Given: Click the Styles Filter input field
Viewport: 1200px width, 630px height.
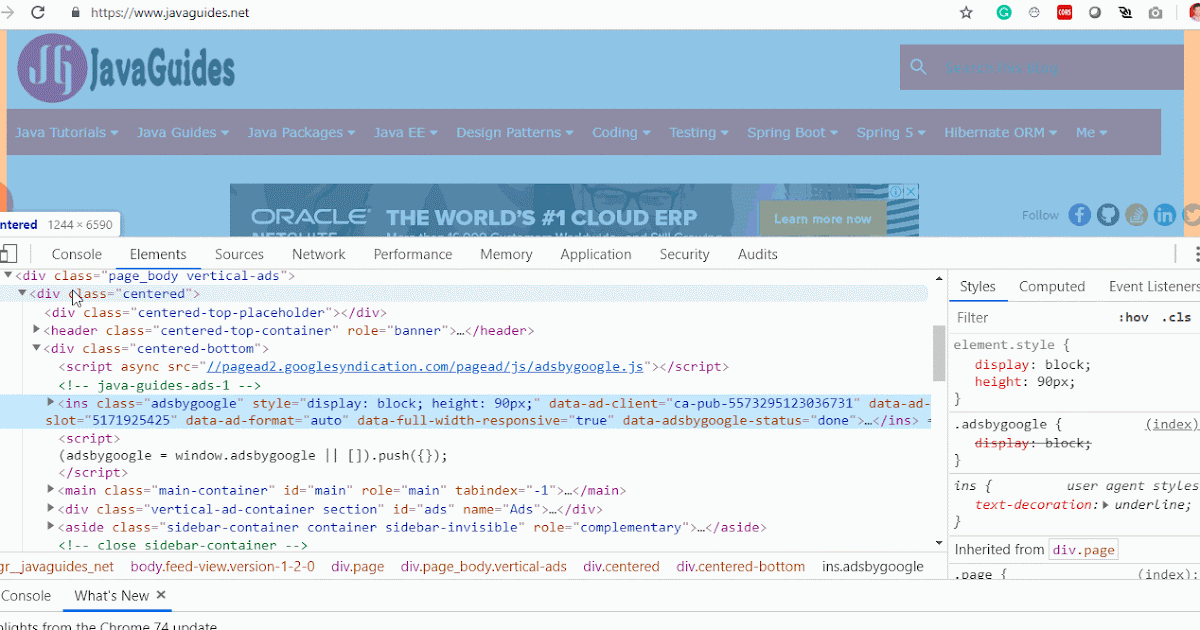Looking at the screenshot, I should 1030,317.
